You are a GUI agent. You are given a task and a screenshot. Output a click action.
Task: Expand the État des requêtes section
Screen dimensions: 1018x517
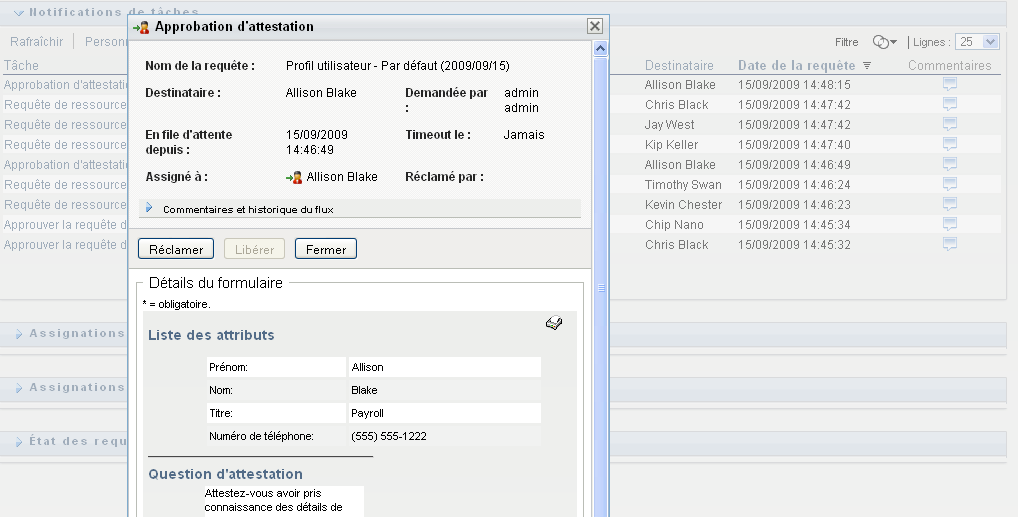click(19, 442)
